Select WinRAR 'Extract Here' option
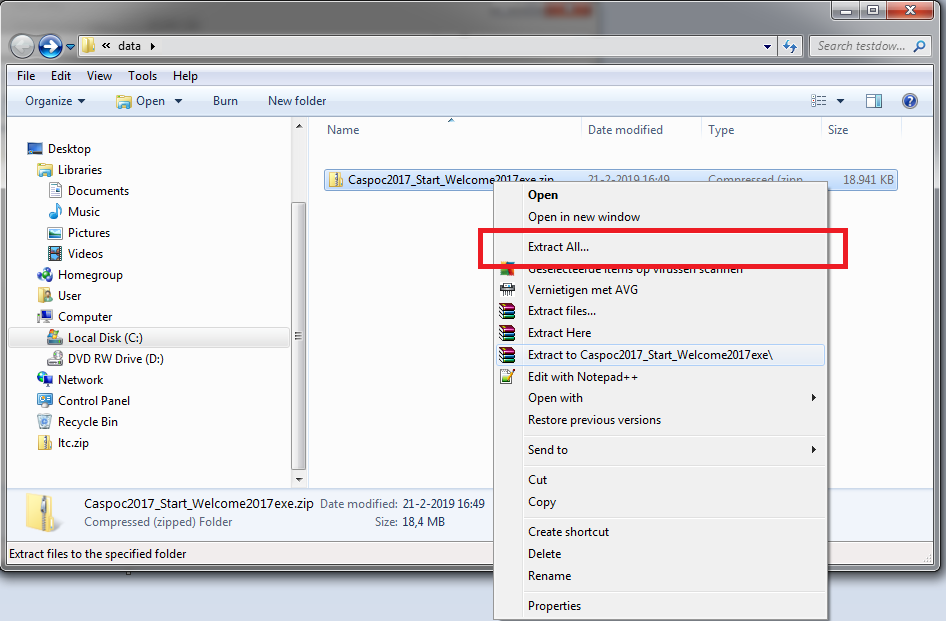The width and height of the screenshot is (946, 621). pyautogui.click(x=559, y=333)
